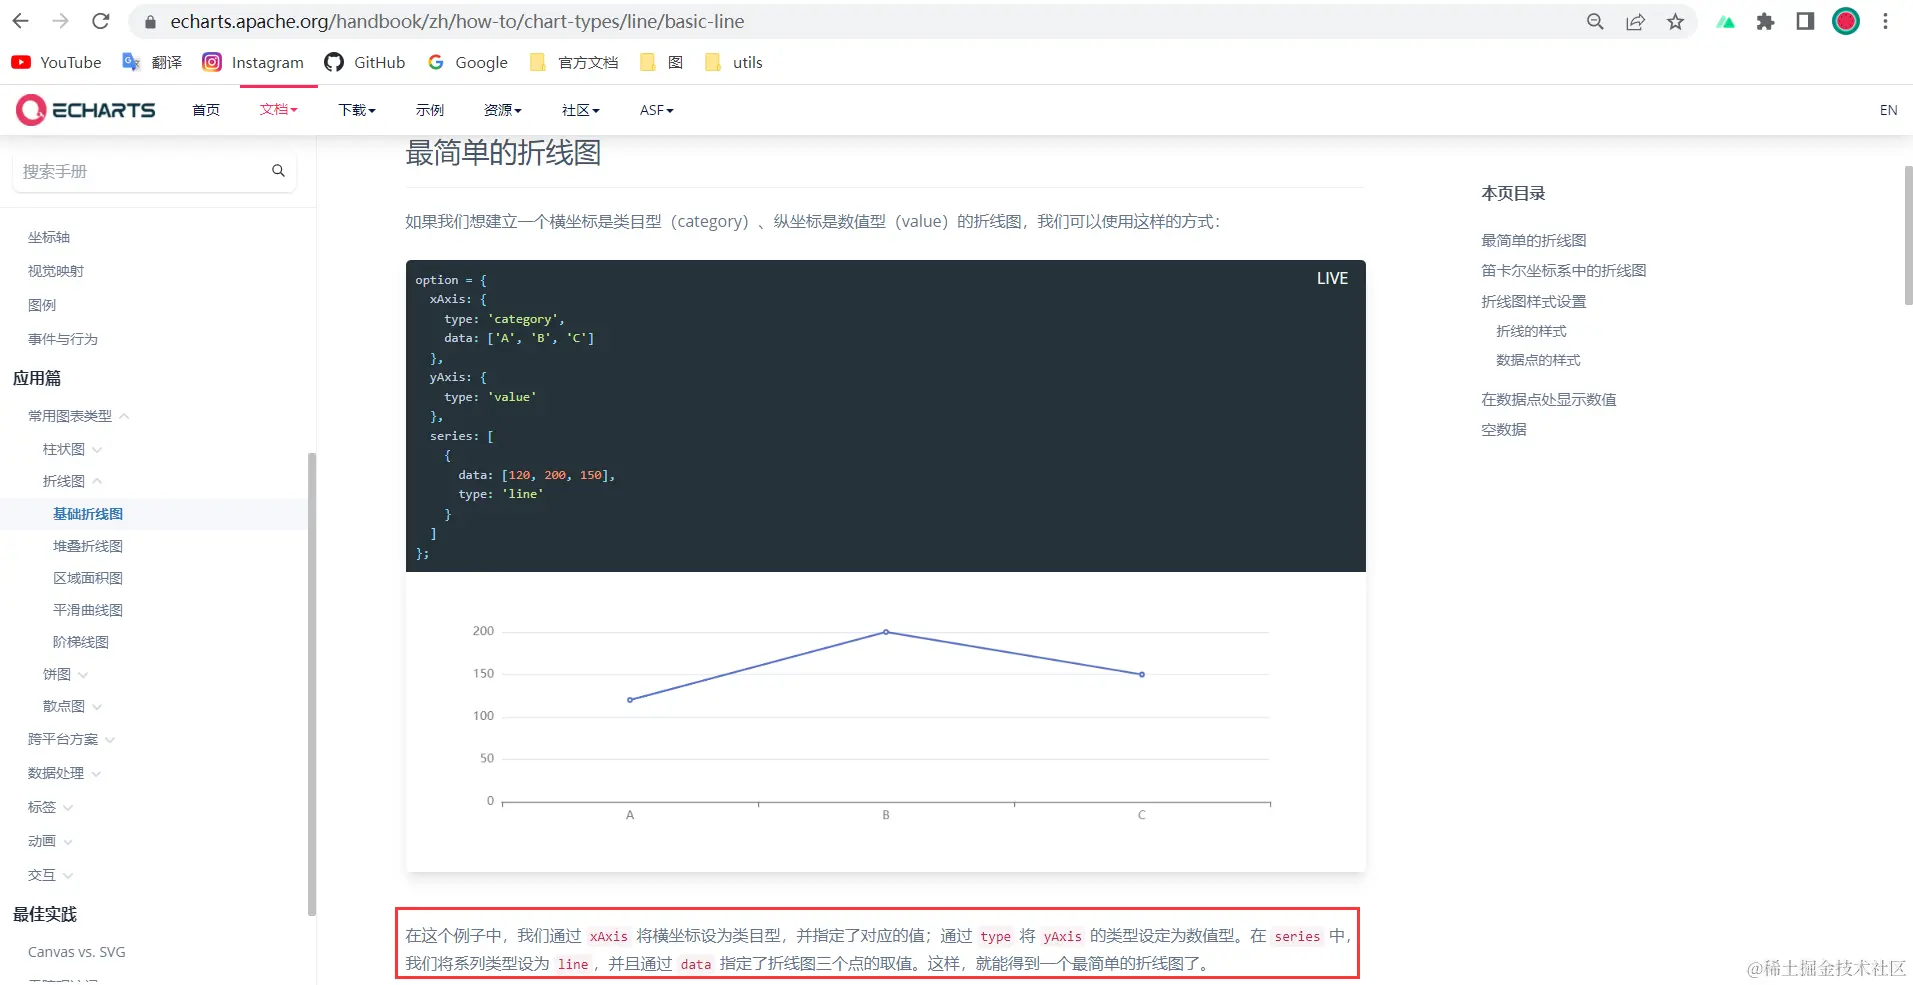
Task: Open 阶梯线图 page
Action: [81, 642]
